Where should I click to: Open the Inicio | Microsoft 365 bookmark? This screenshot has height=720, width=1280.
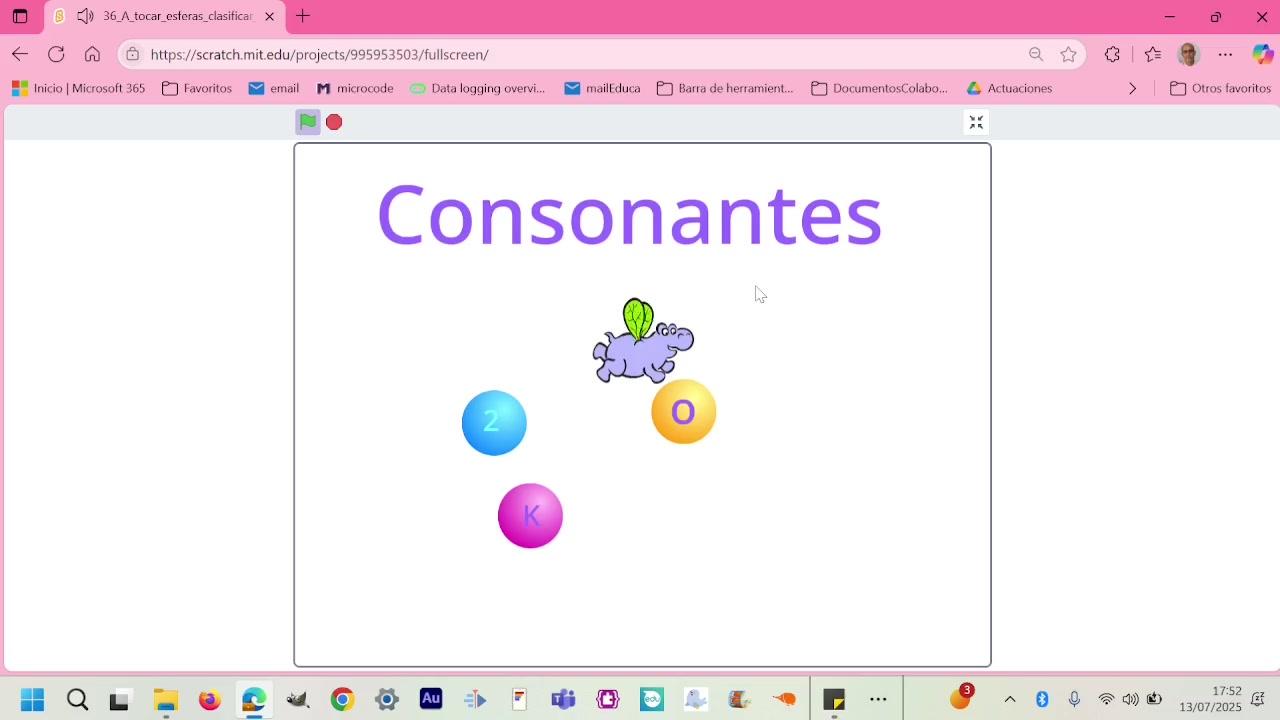[79, 88]
